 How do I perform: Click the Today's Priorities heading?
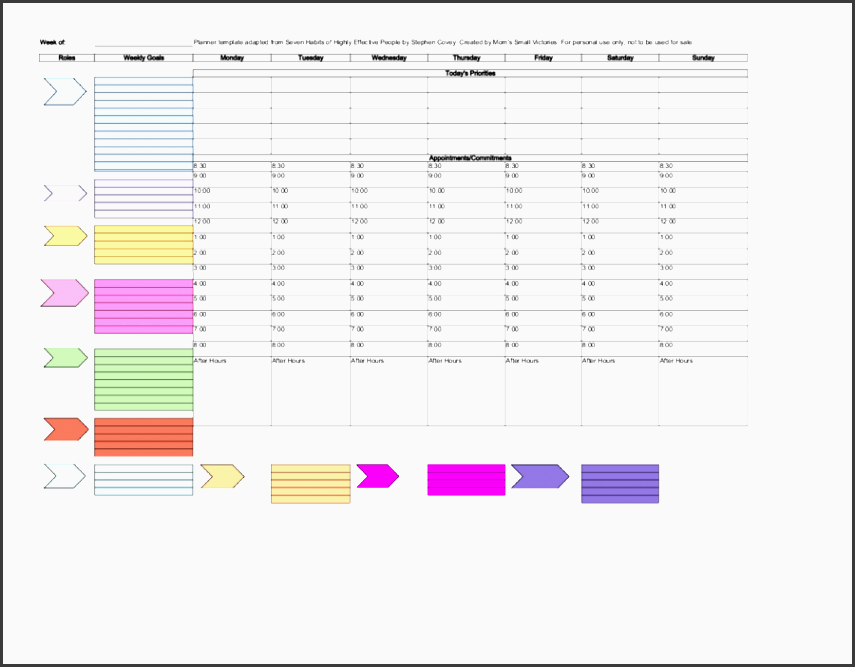470,73
